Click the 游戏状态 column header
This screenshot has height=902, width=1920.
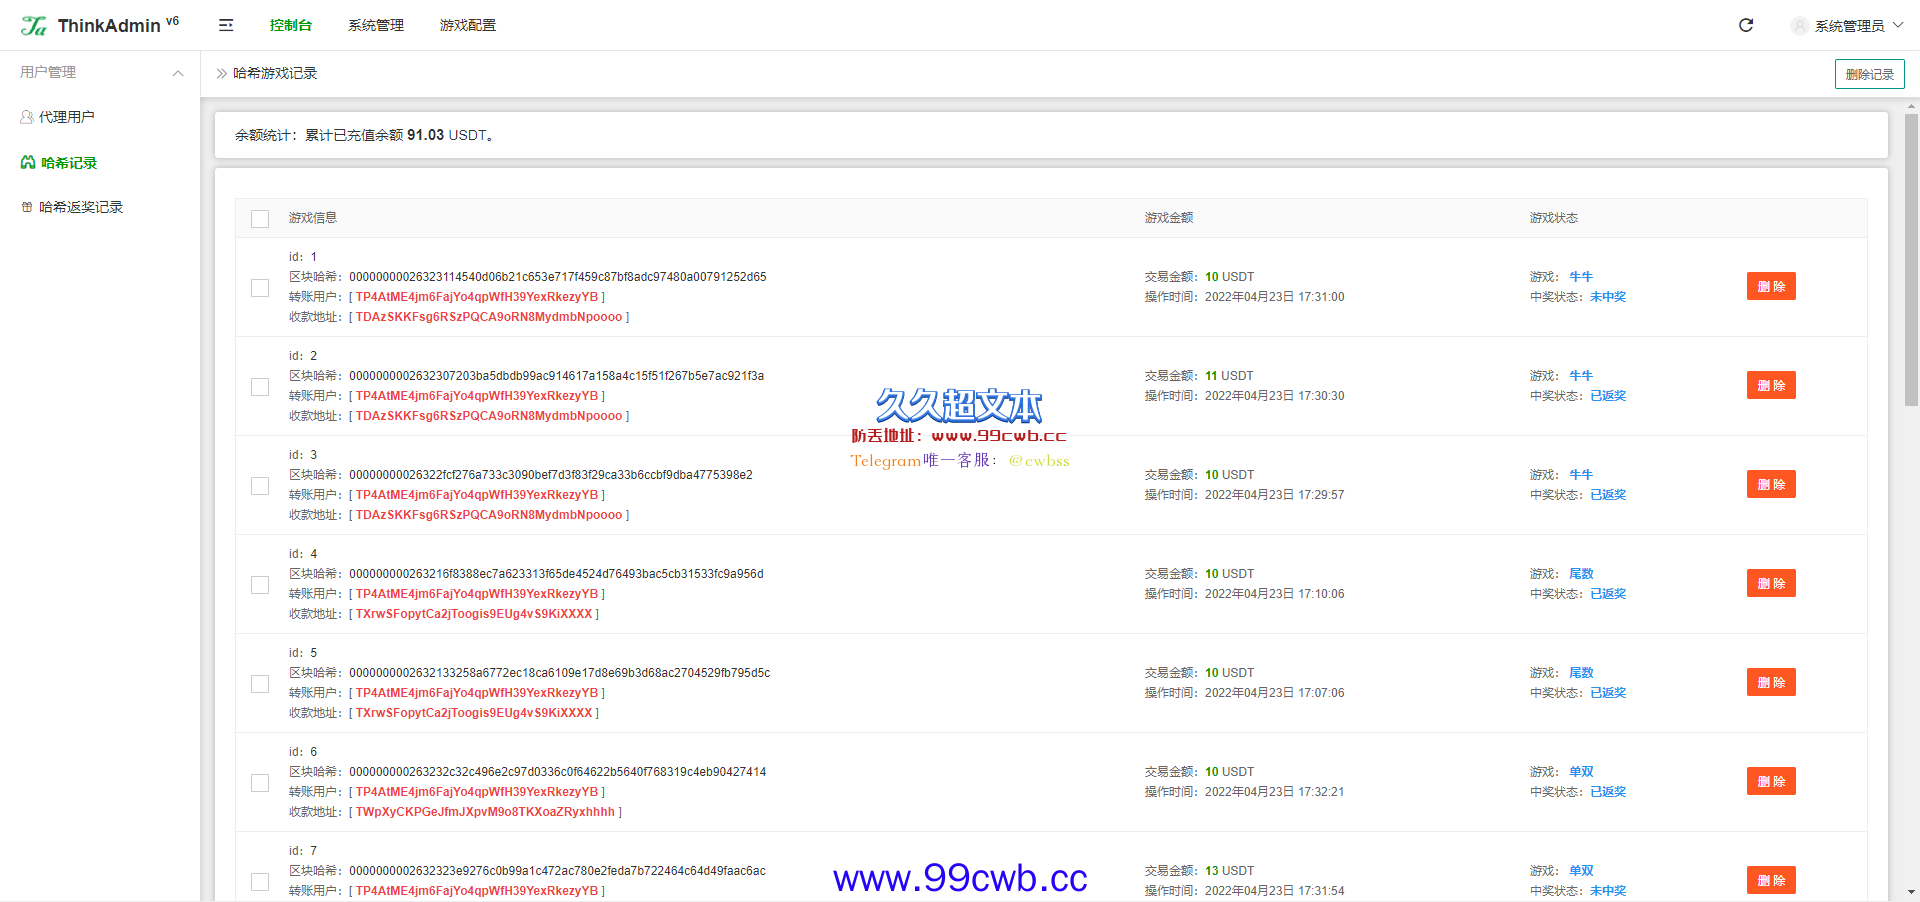point(1554,218)
